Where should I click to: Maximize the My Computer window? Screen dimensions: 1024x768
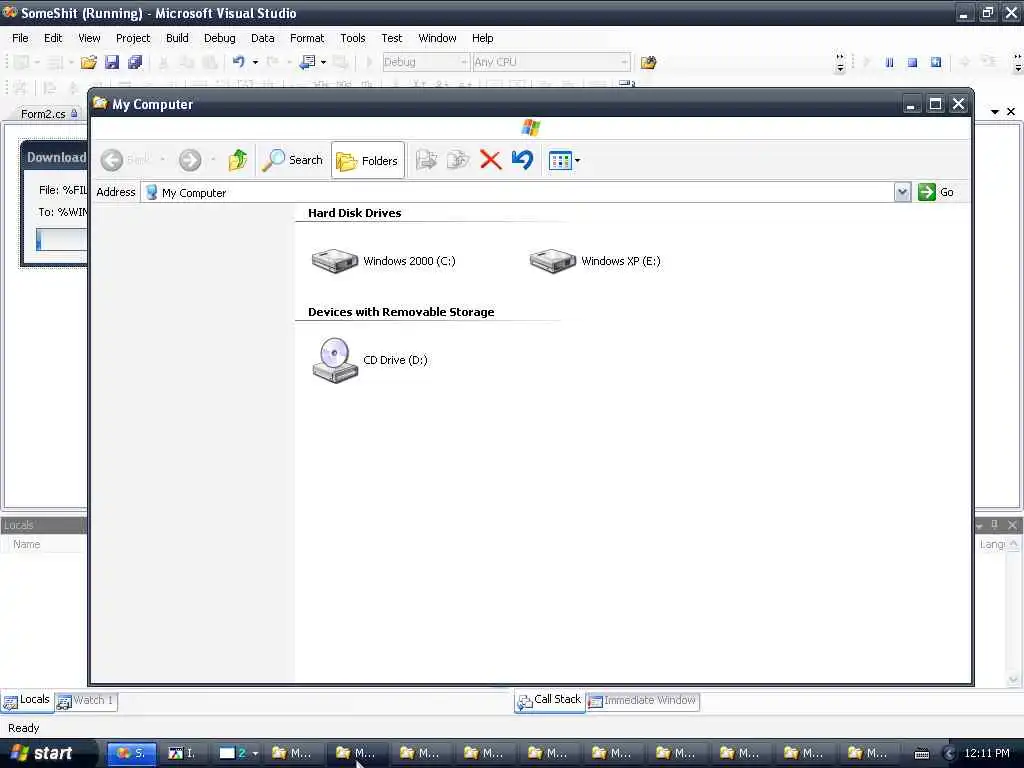(x=935, y=104)
